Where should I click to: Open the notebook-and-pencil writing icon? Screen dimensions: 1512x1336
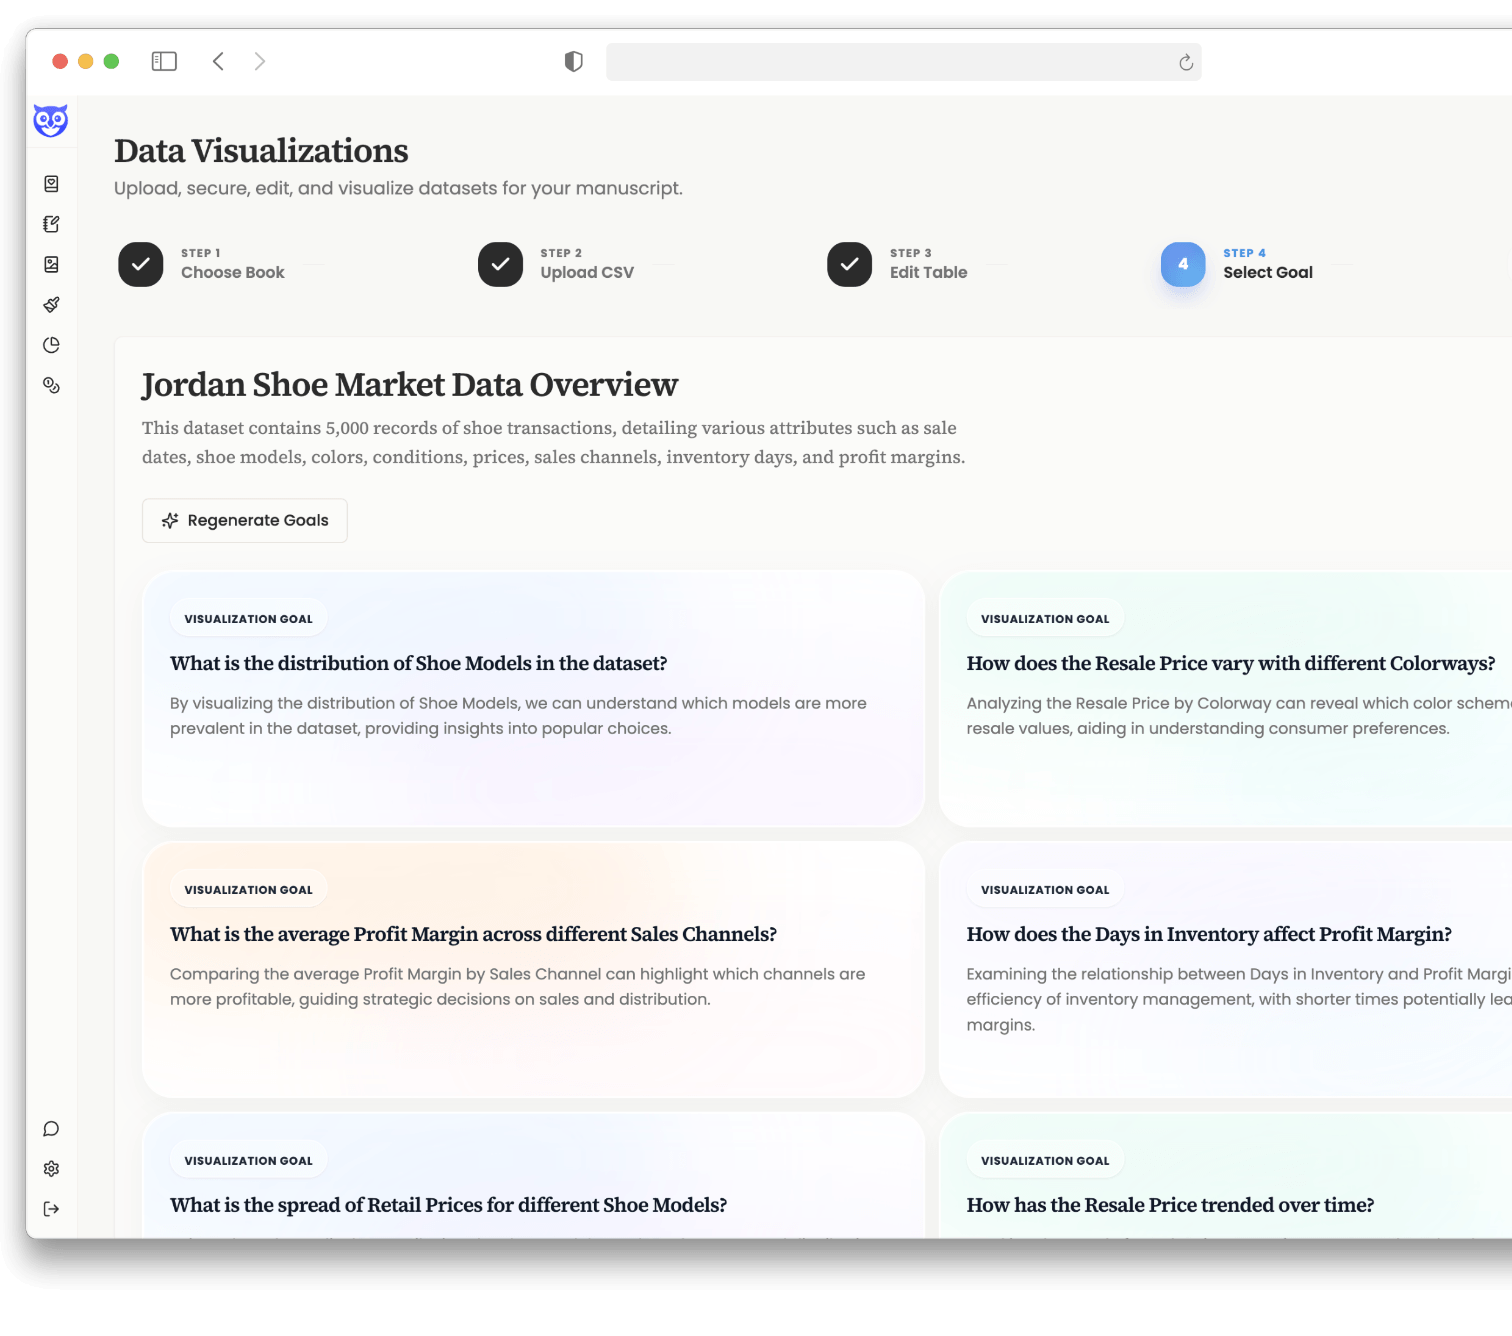[x=52, y=224]
